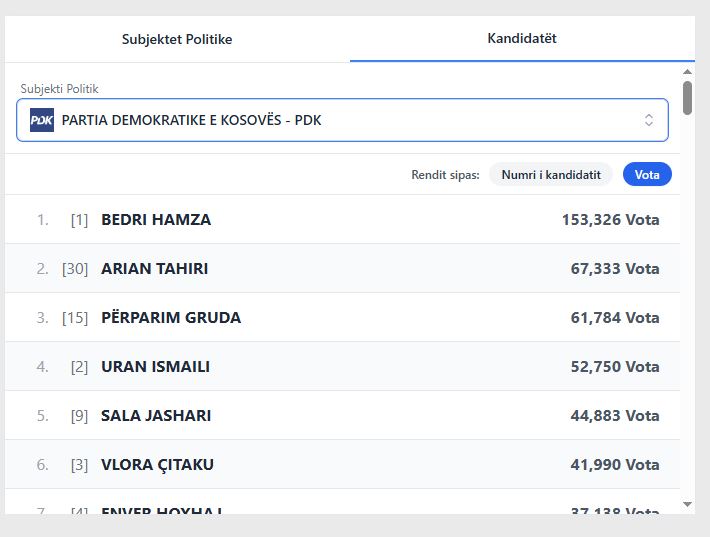Sort by Numri i kandidatit
Viewport: 710px width, 537px height.
tap(550, 174)
